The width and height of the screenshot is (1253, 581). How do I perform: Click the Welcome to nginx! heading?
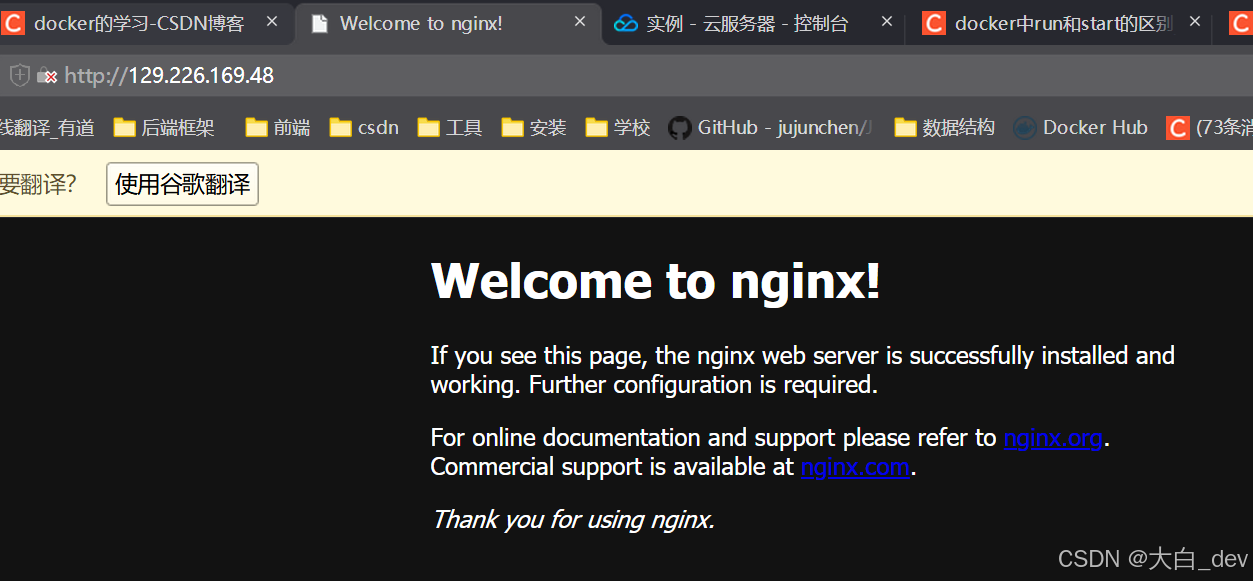point(656,280)
